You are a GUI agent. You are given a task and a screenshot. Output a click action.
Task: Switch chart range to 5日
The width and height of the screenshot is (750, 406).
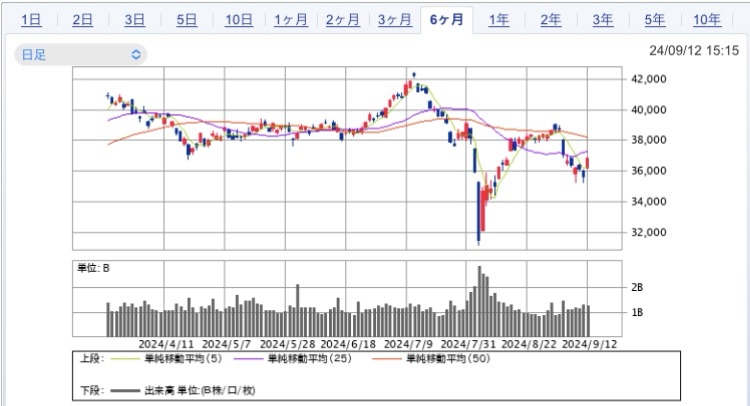point(187,20)
